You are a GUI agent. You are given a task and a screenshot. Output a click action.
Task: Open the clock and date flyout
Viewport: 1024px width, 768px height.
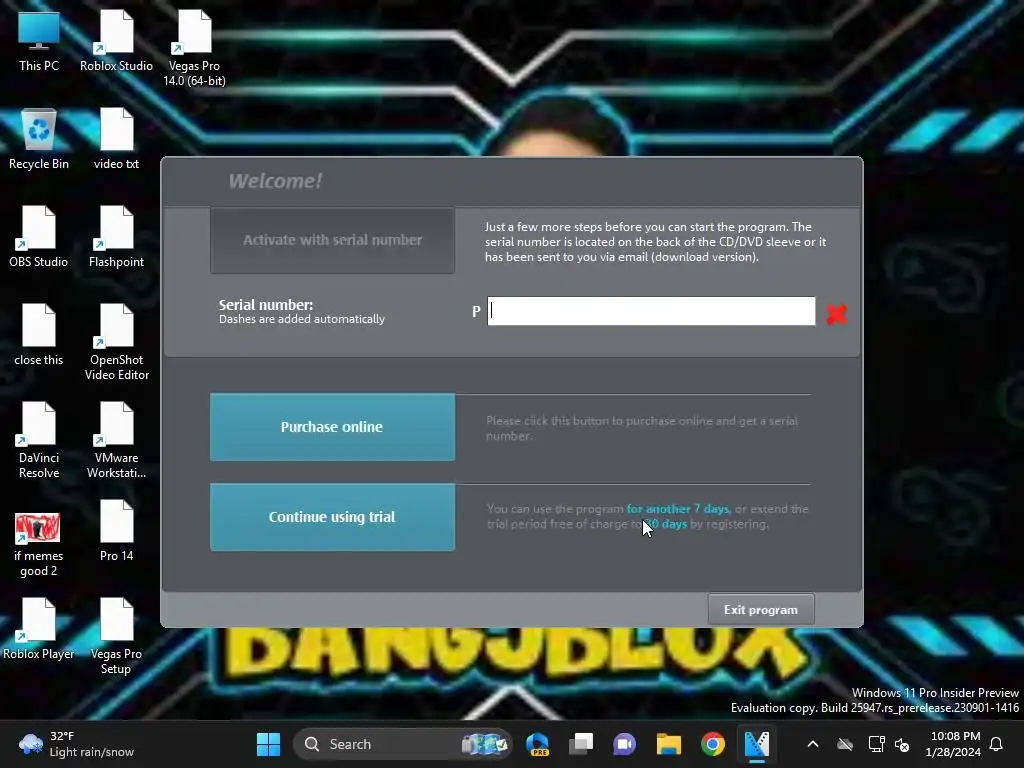pyautogui.click(x=953, y=744)
